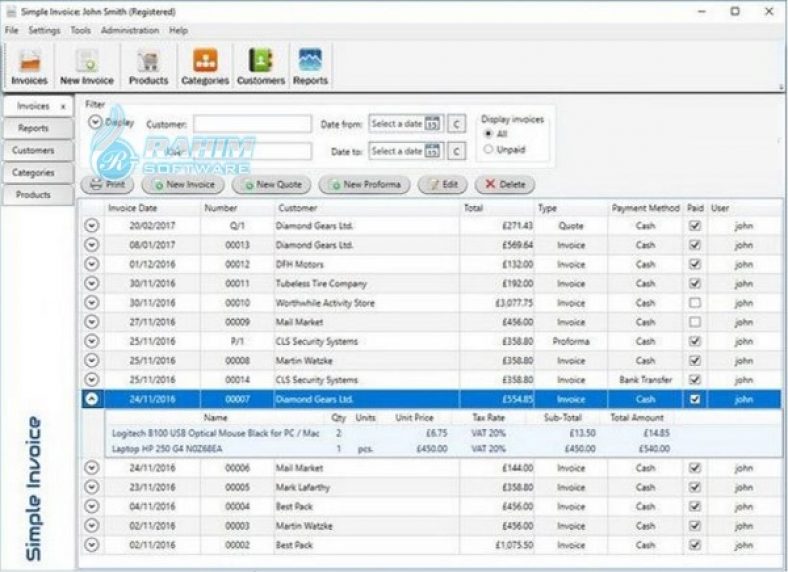The image size is (788, 572).
Task: Open the Categories toolbar icon
Action: (x=205, y=66)
